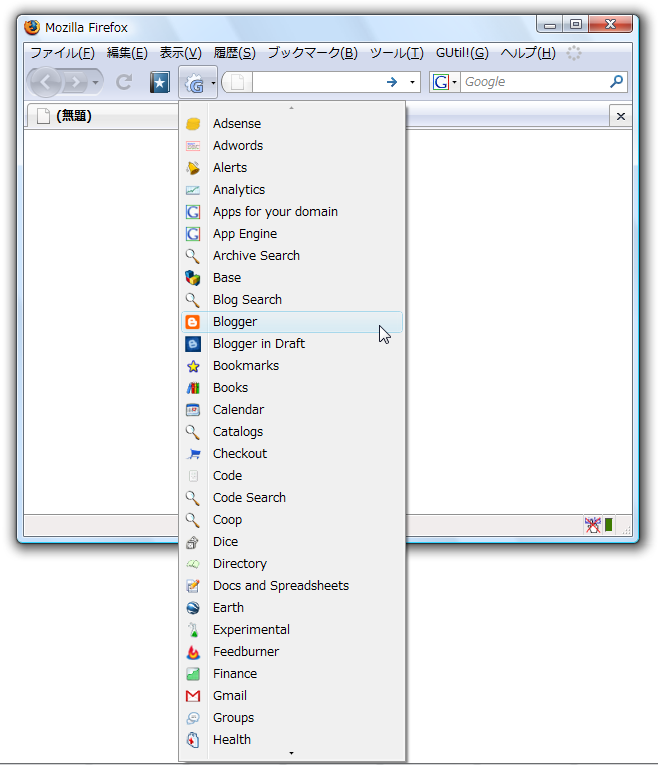
Task: Click the Alerts bell icon
Action: click(x=193, y=168)
